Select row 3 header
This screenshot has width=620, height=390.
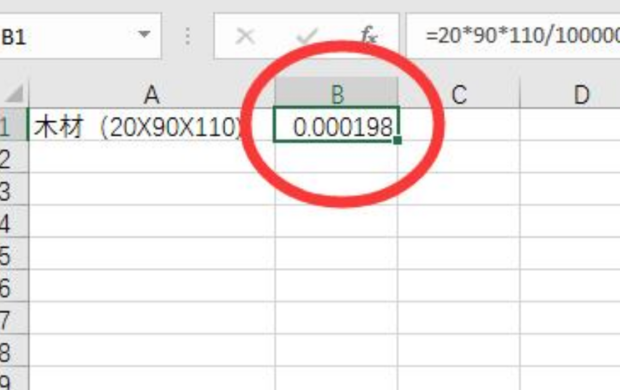tap(14, 189)
